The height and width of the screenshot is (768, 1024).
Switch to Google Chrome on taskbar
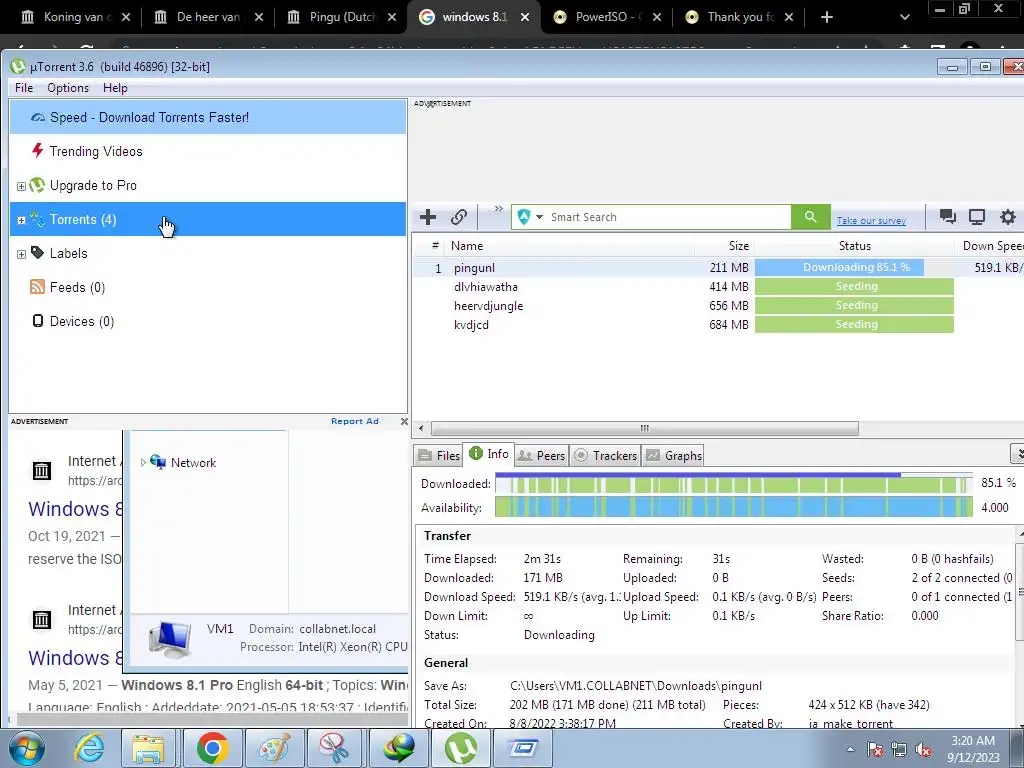tap(212, 748)
